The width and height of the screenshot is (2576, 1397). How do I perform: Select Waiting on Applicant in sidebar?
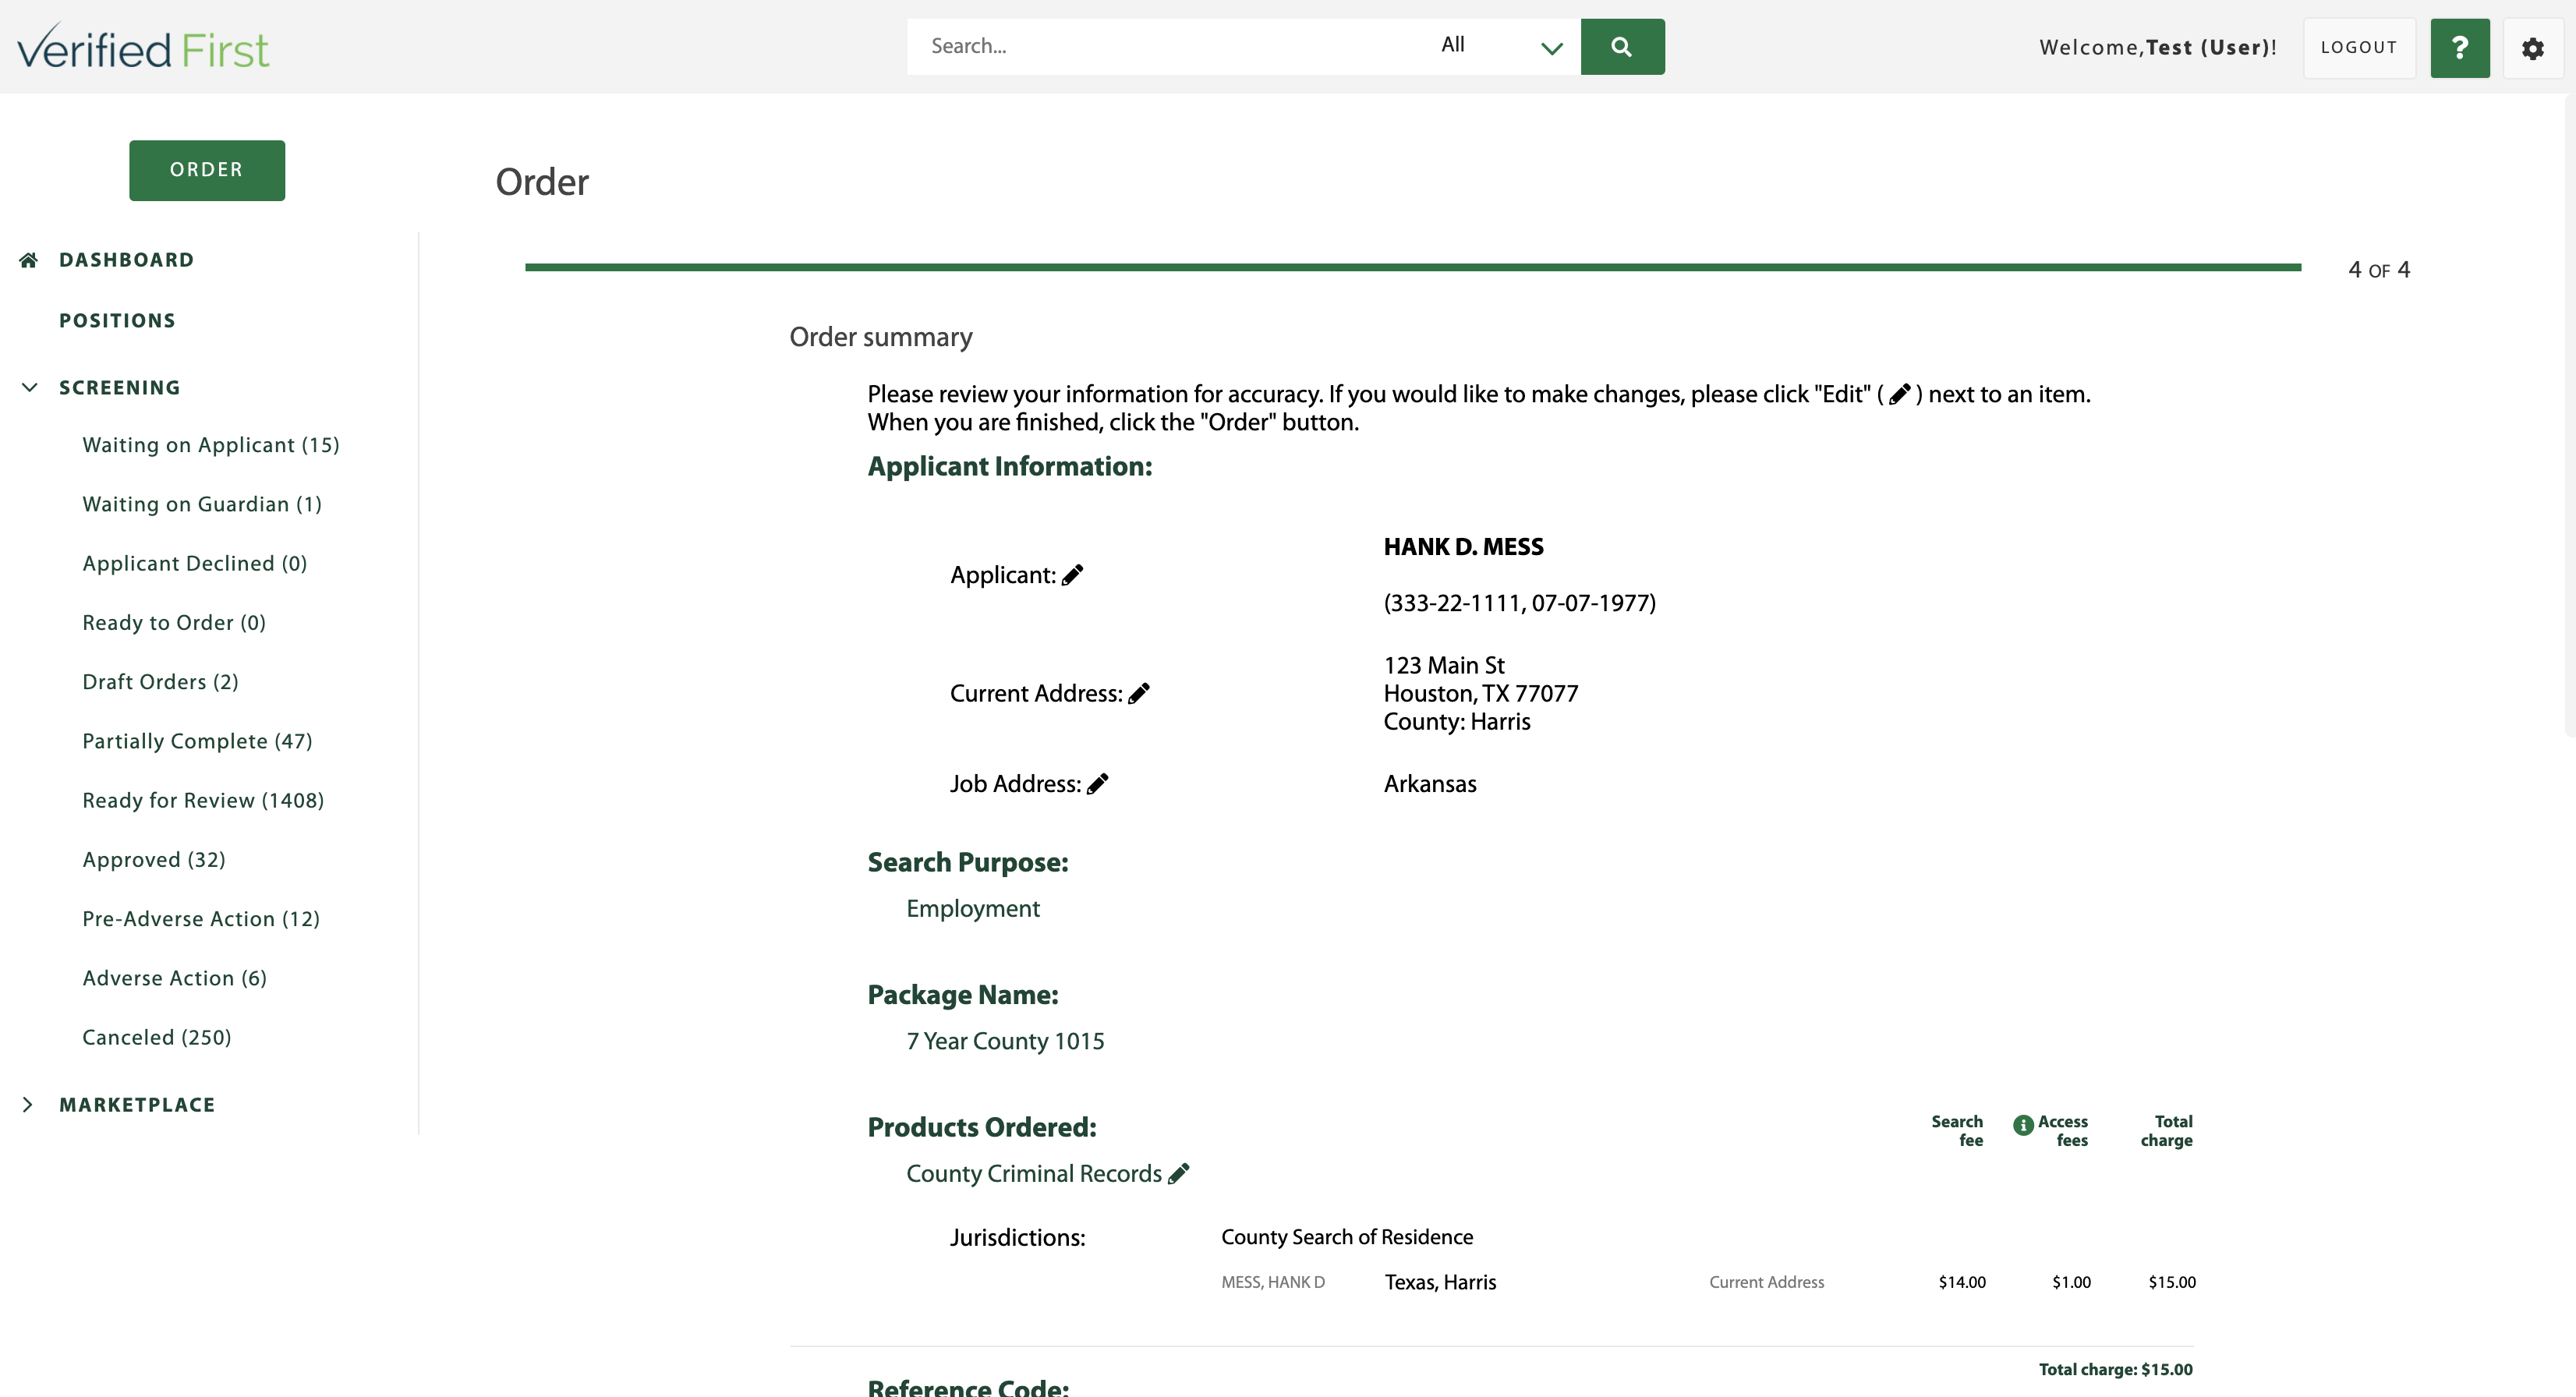click(210, 444)
